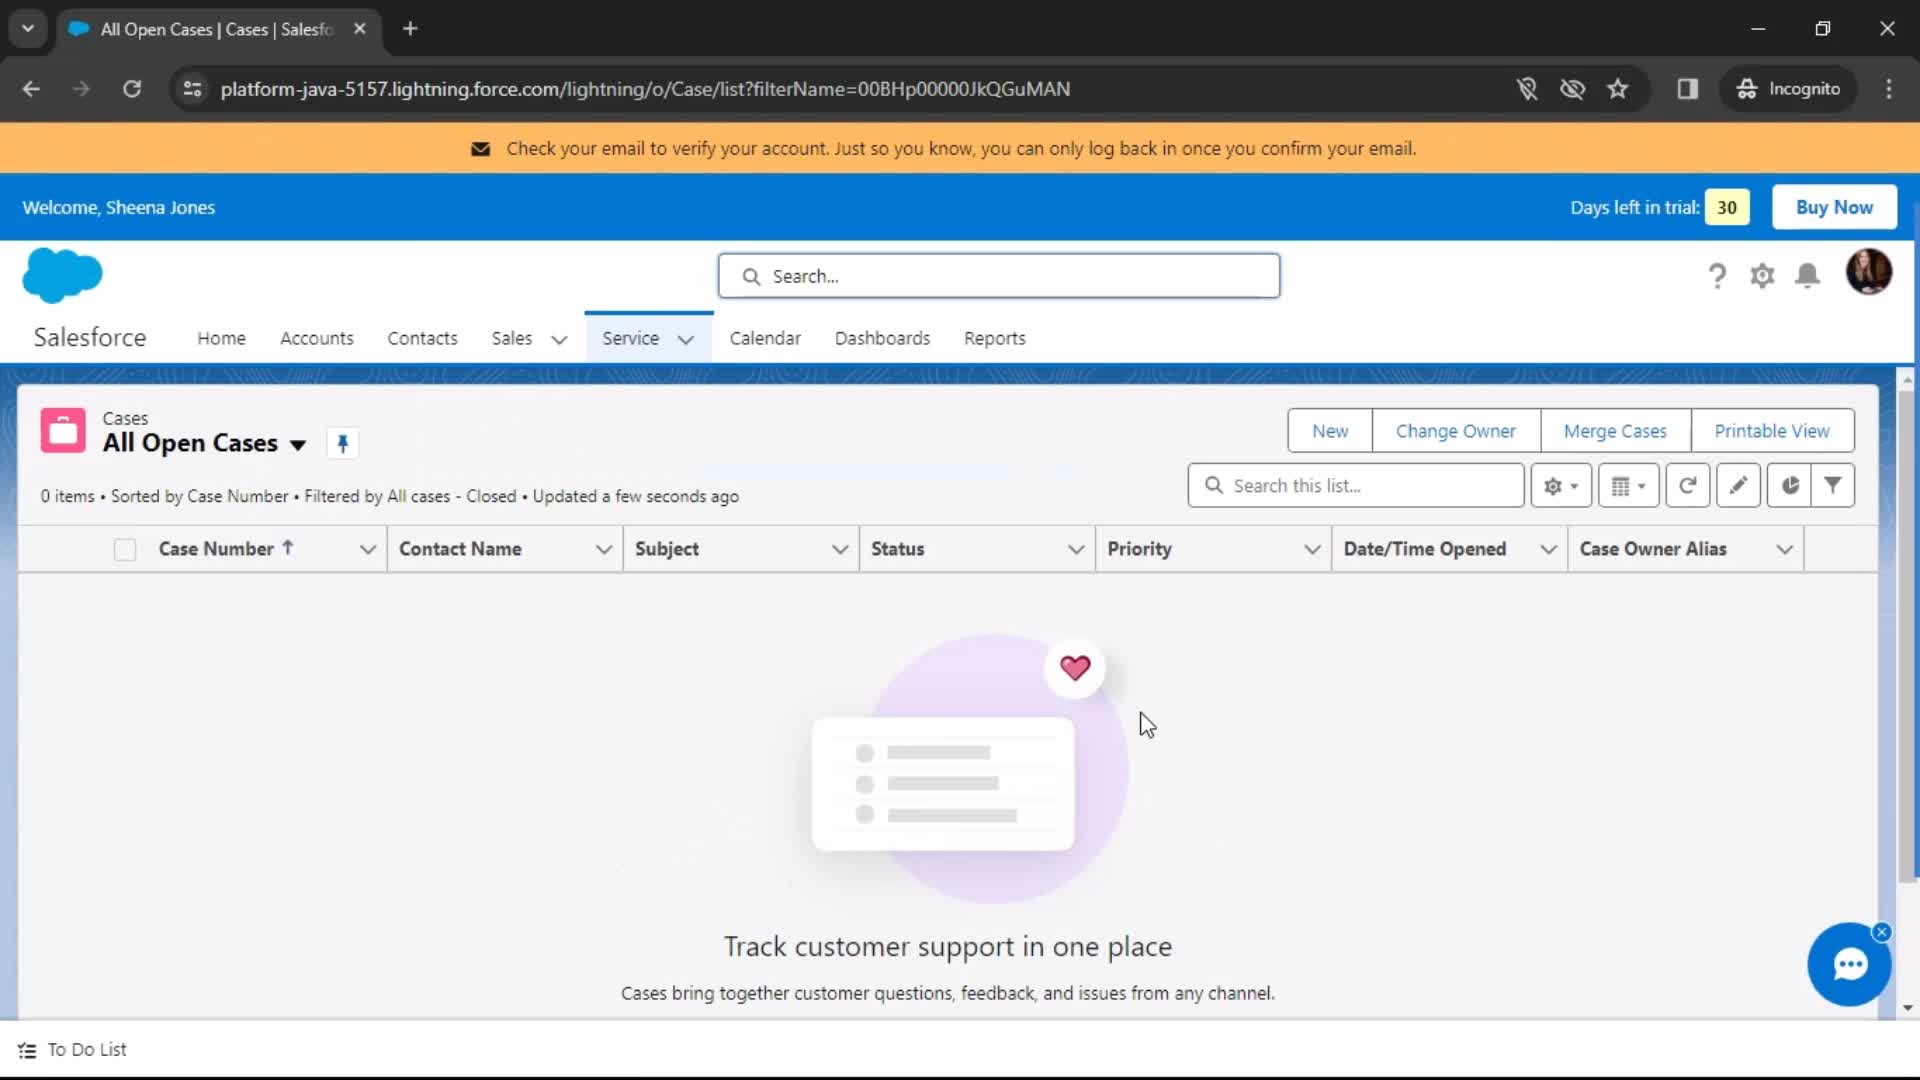Sort by the Priority column header
The image size is (1920, 1080).
1139,549
